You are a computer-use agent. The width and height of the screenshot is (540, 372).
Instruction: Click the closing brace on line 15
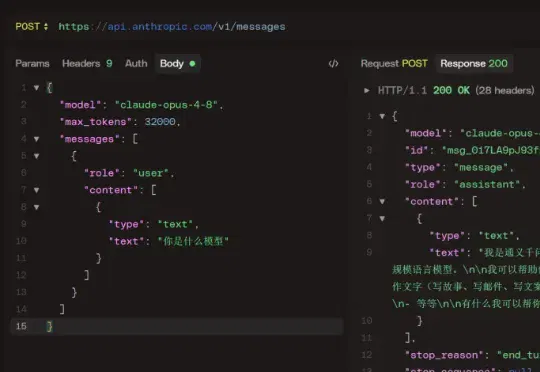click(49, 326)
